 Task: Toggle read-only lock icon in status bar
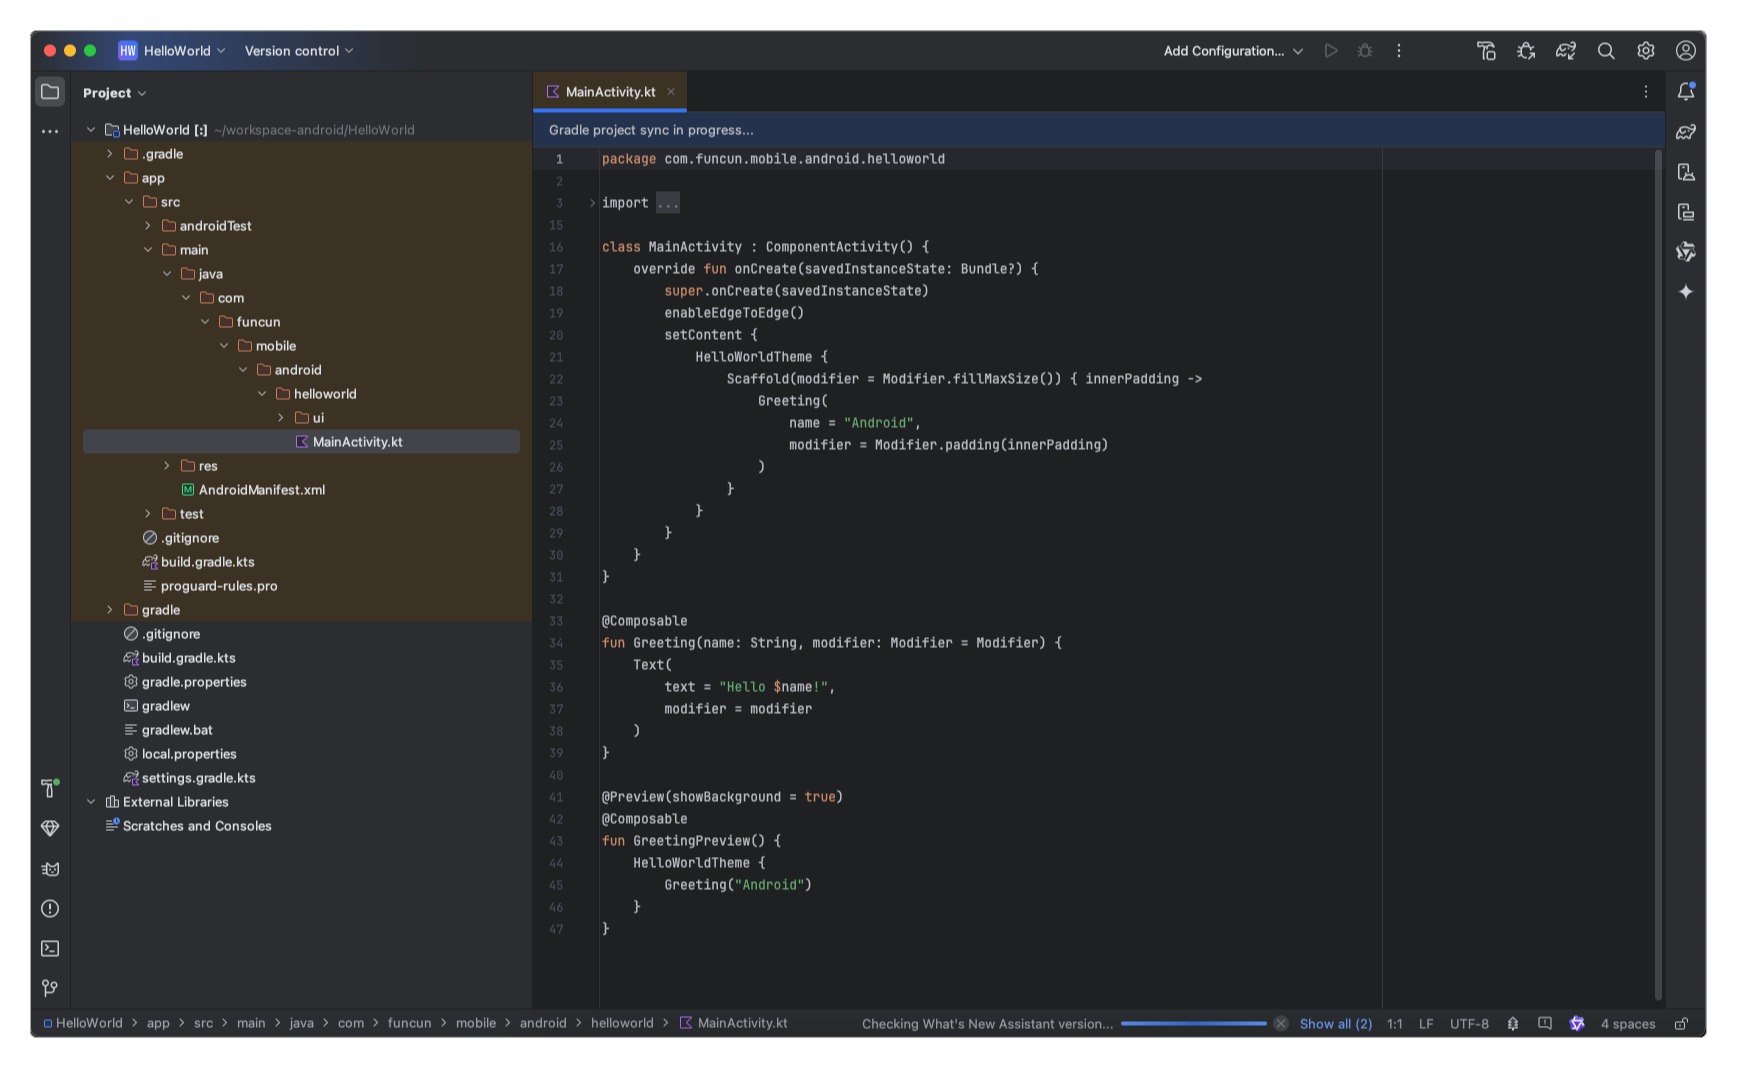1682,1024
